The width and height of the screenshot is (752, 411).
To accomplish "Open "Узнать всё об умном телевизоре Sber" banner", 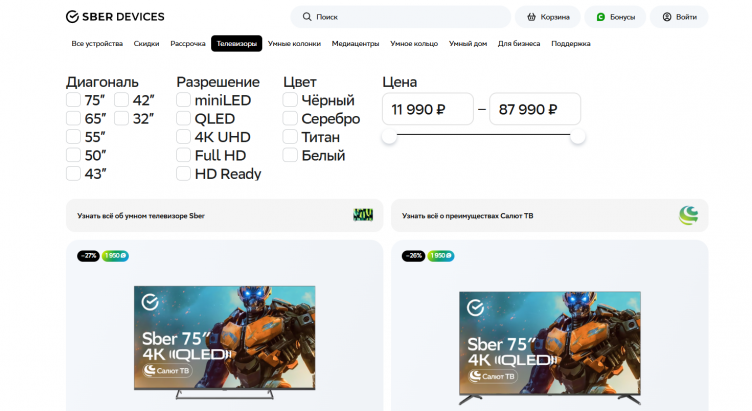I will pyautogui.click(x=142, y=215).
